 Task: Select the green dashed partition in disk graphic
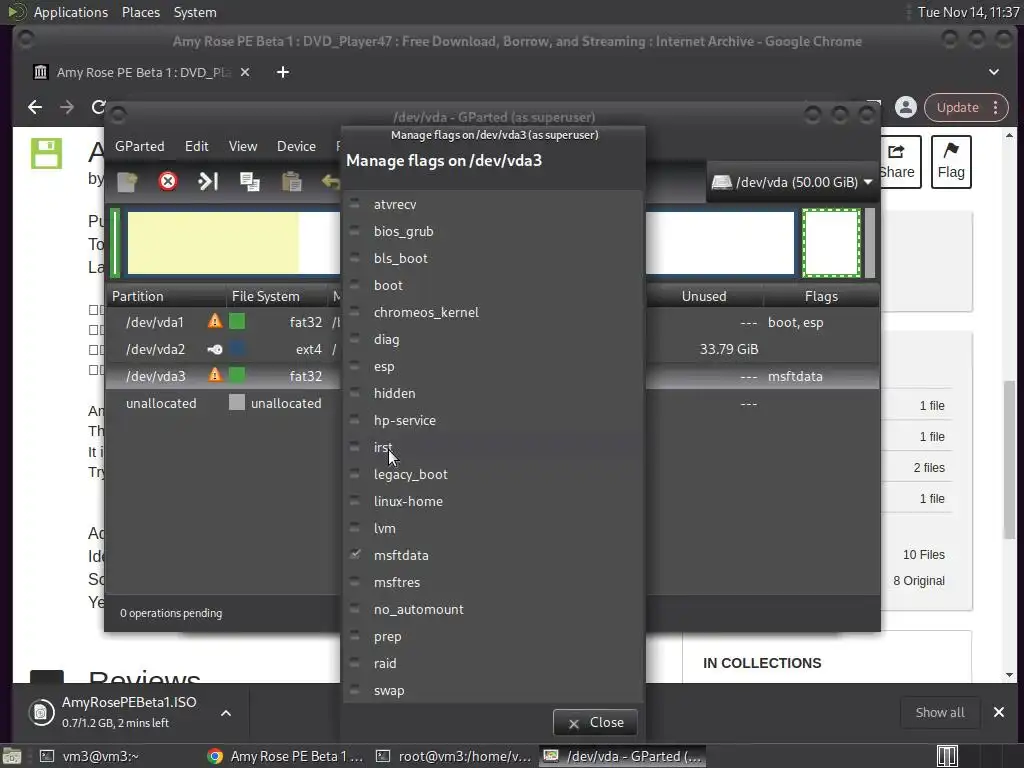point(831,243)
